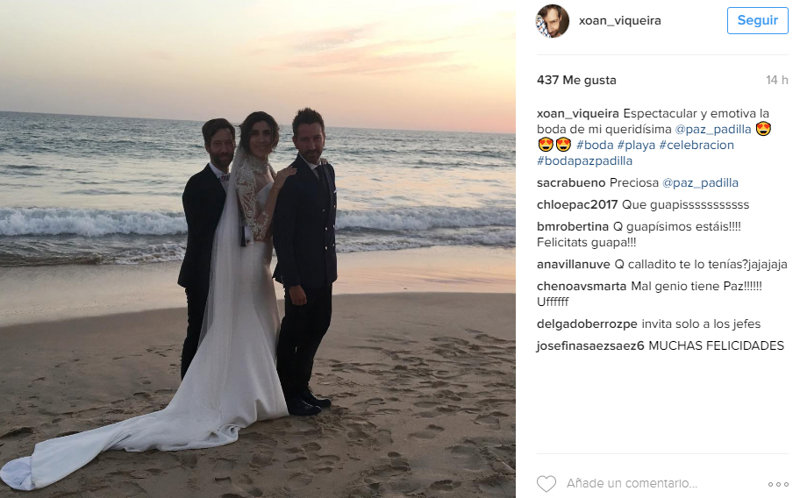This screenshot has width=800, height=498.
Task: Open @paz_padilla mention in sacrabueno comment
Action: [x=700, y=183]
